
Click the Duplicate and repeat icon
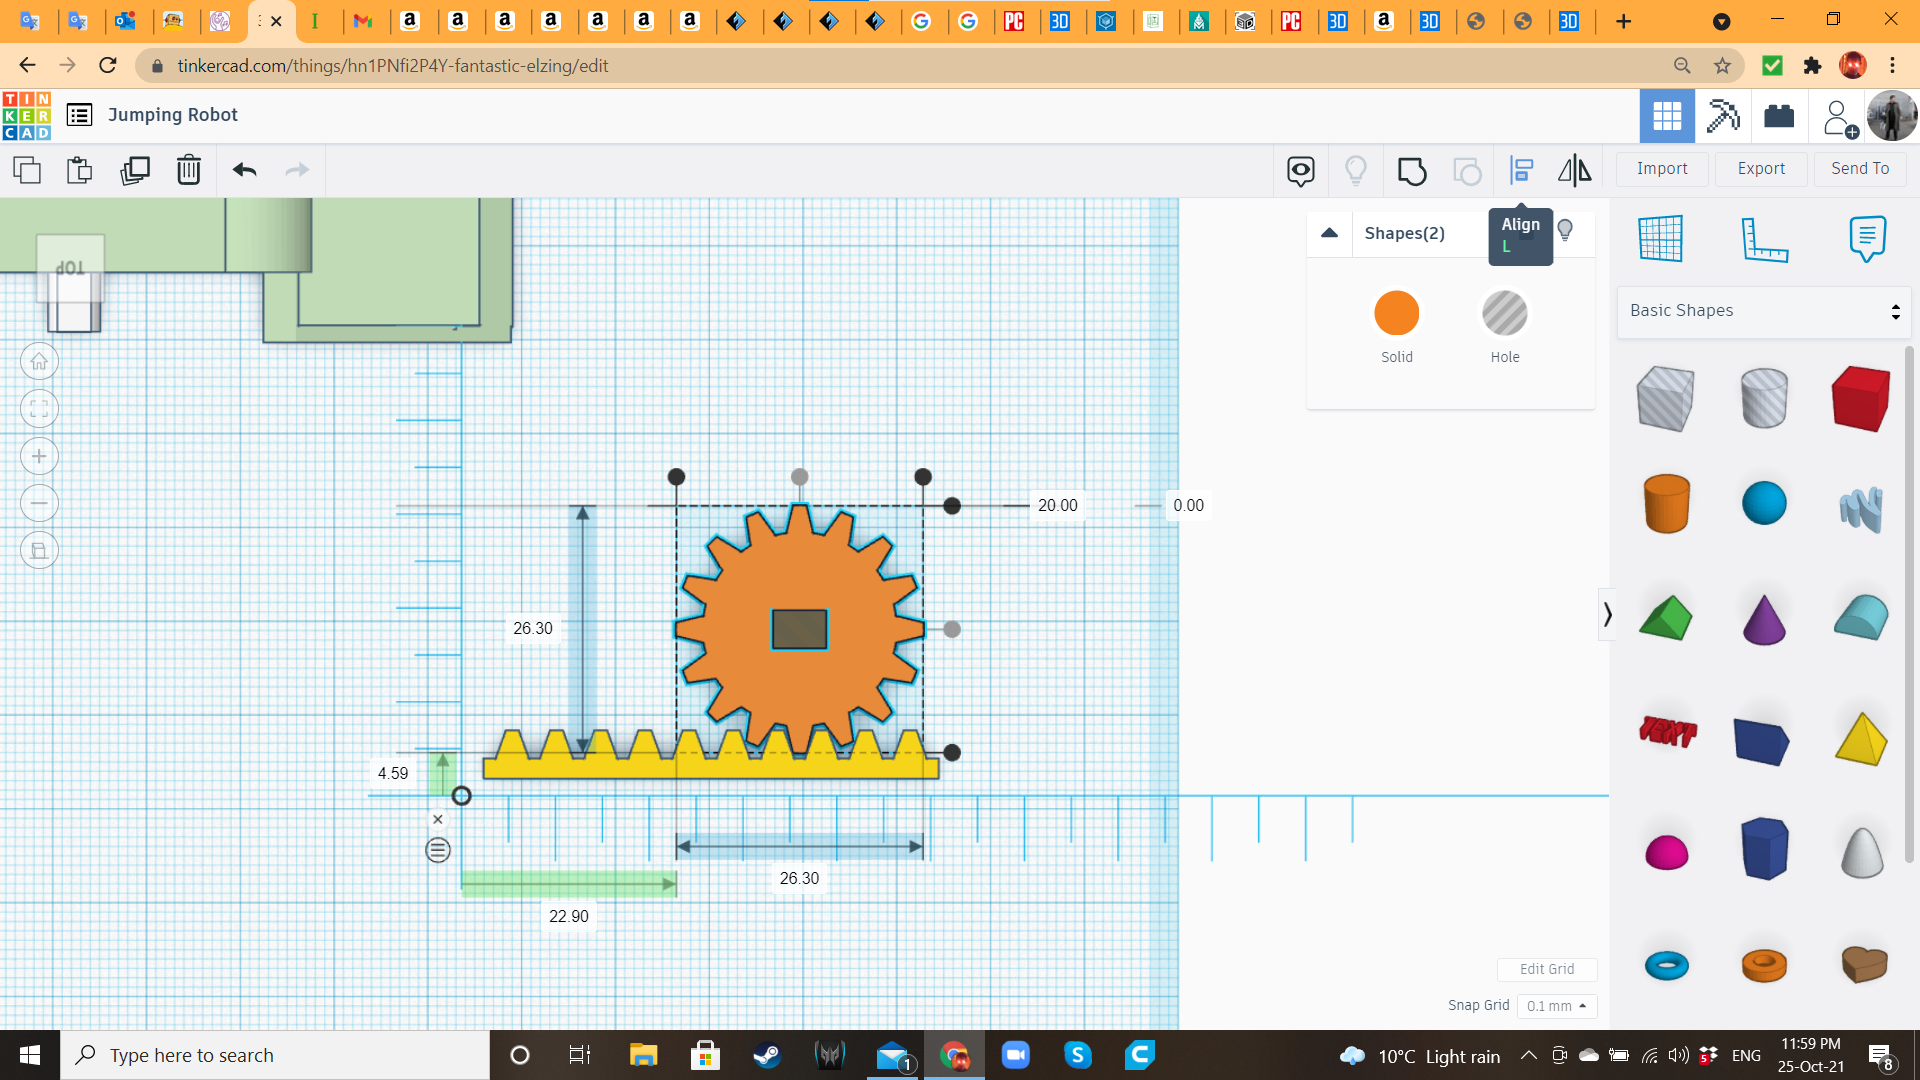pyautogui.click(x=134, y=170)
